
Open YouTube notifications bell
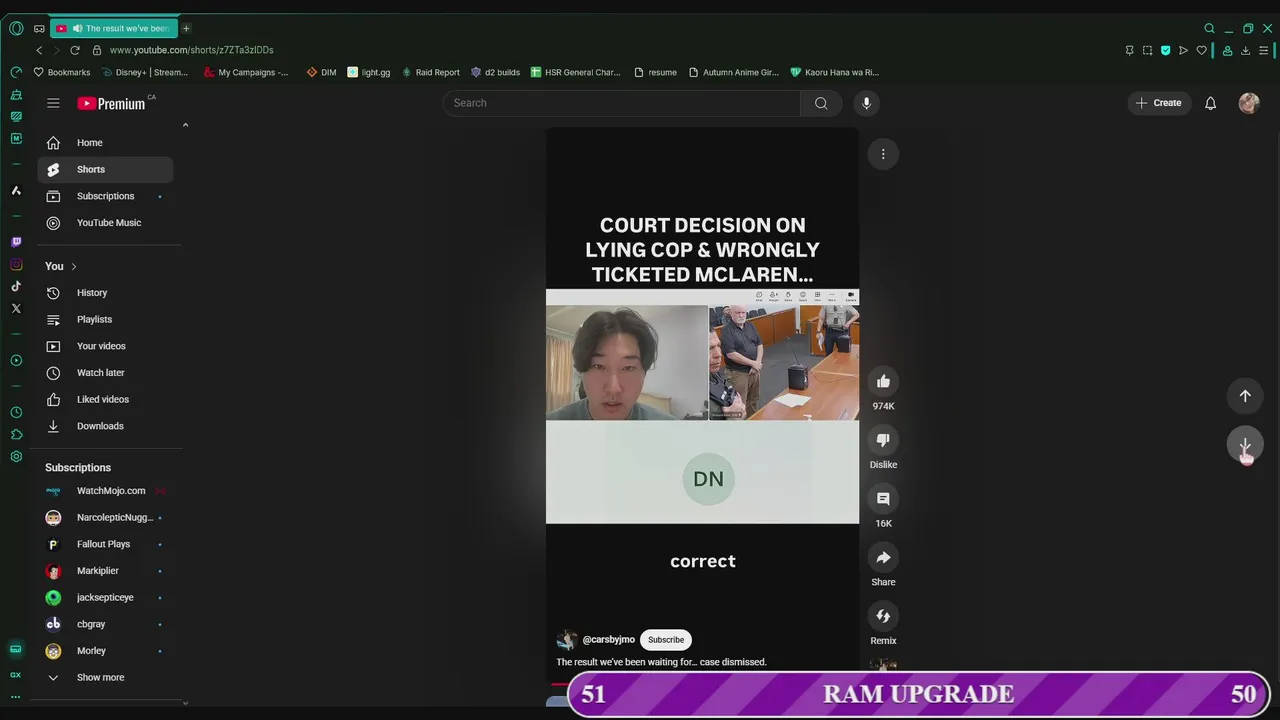[x=1210, y=103]
